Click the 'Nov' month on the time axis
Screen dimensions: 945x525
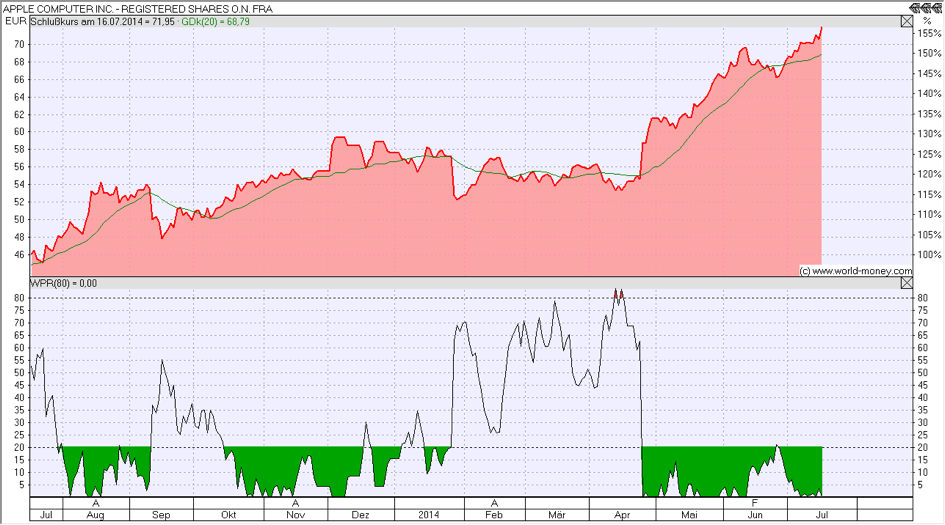[295, 515]
